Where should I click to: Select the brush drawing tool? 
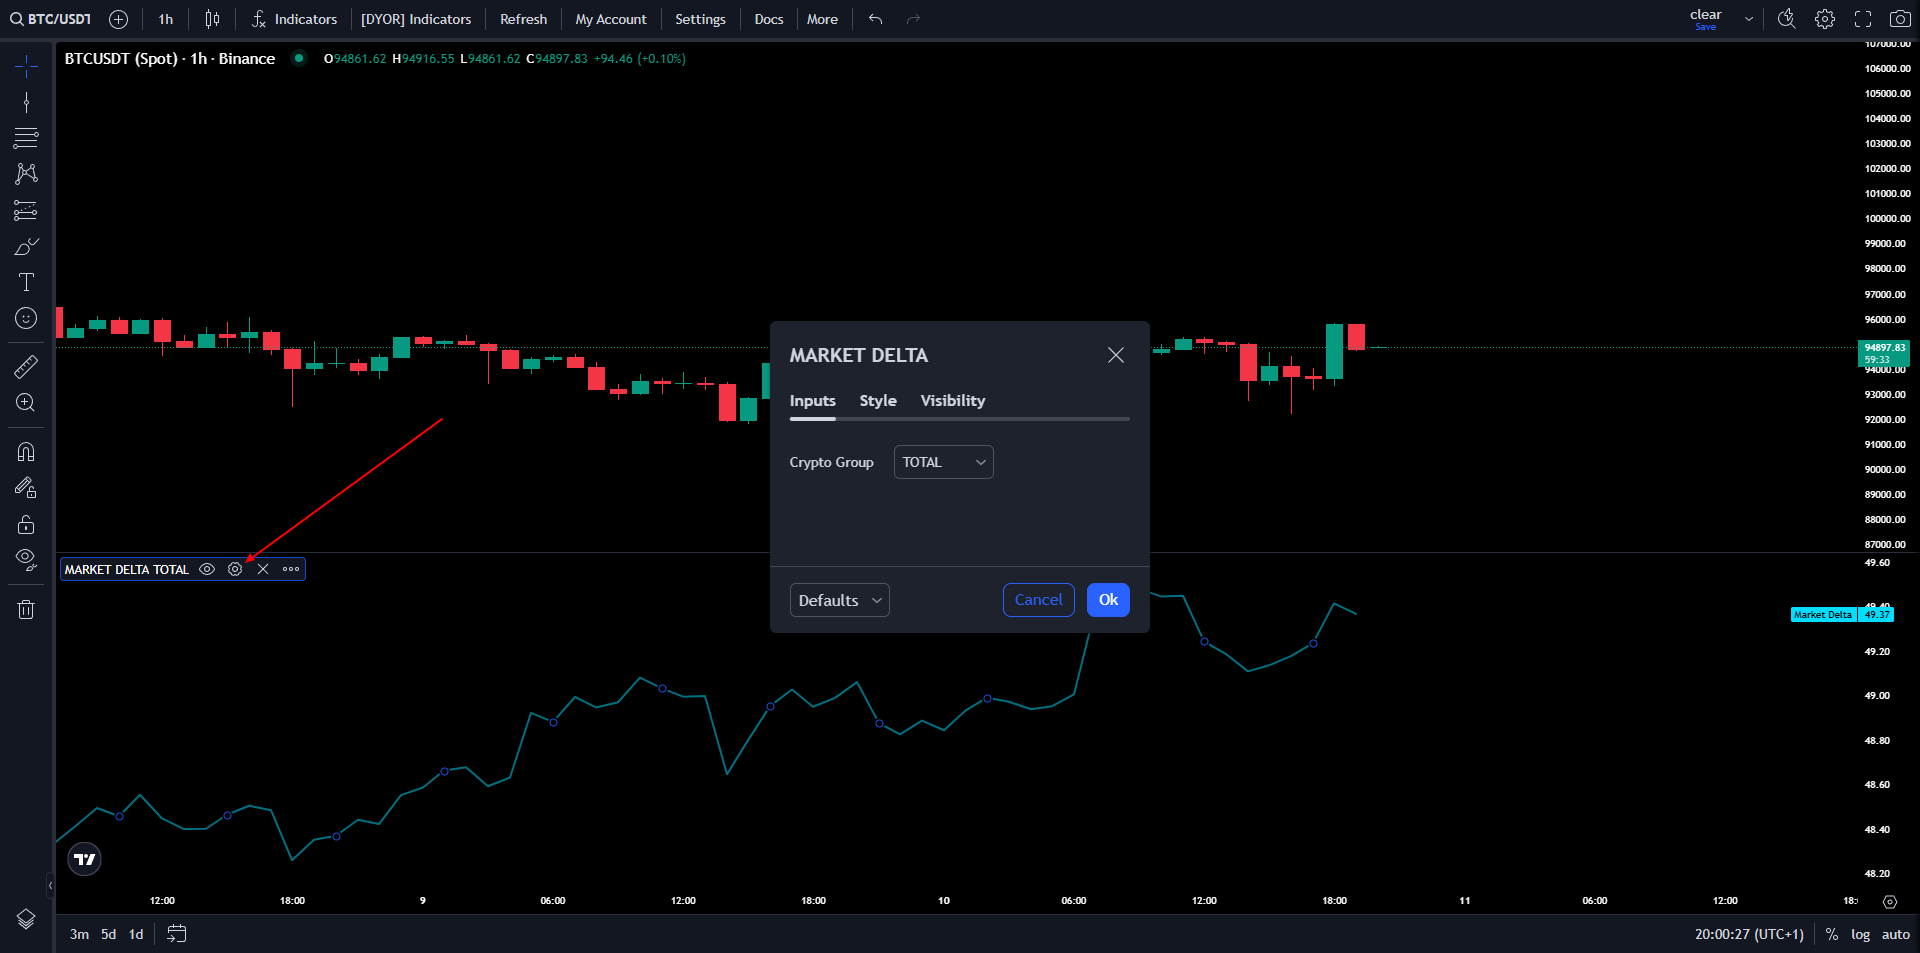(26, 246)
